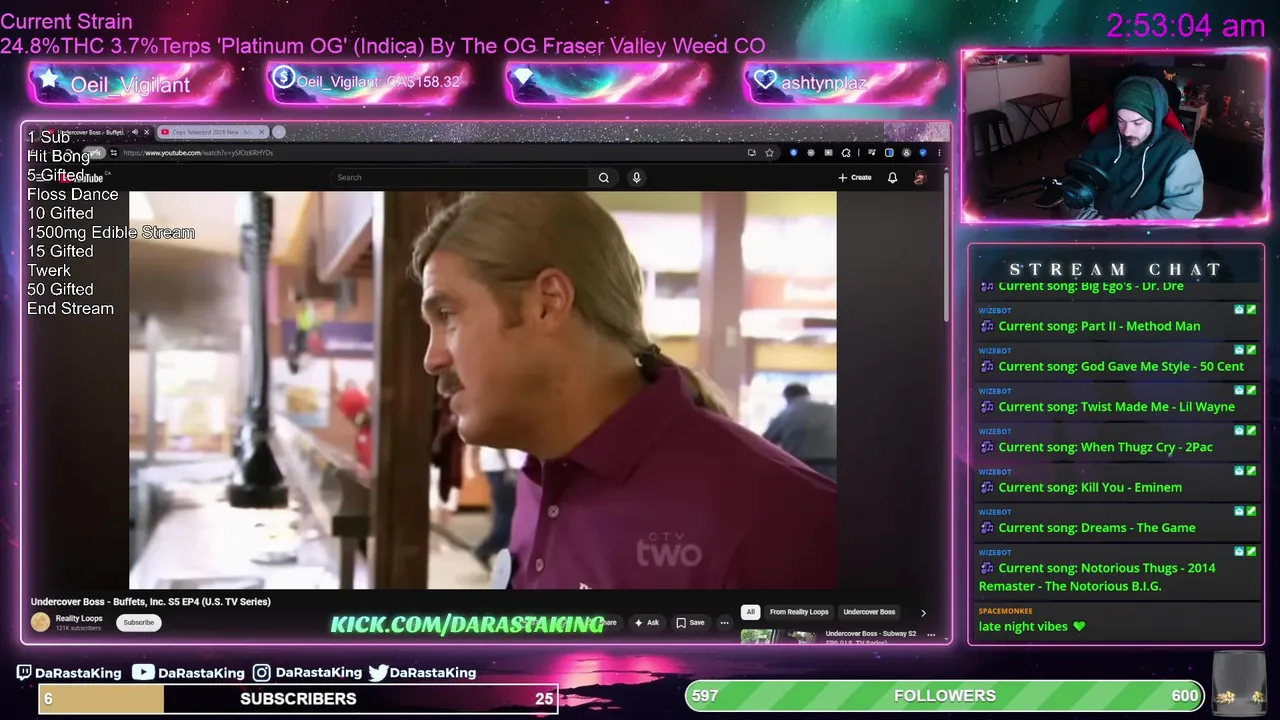This screenshot has height=720, width=1280.
Task: Select the From Reality Loops chip
Action: tap(799, 612)
